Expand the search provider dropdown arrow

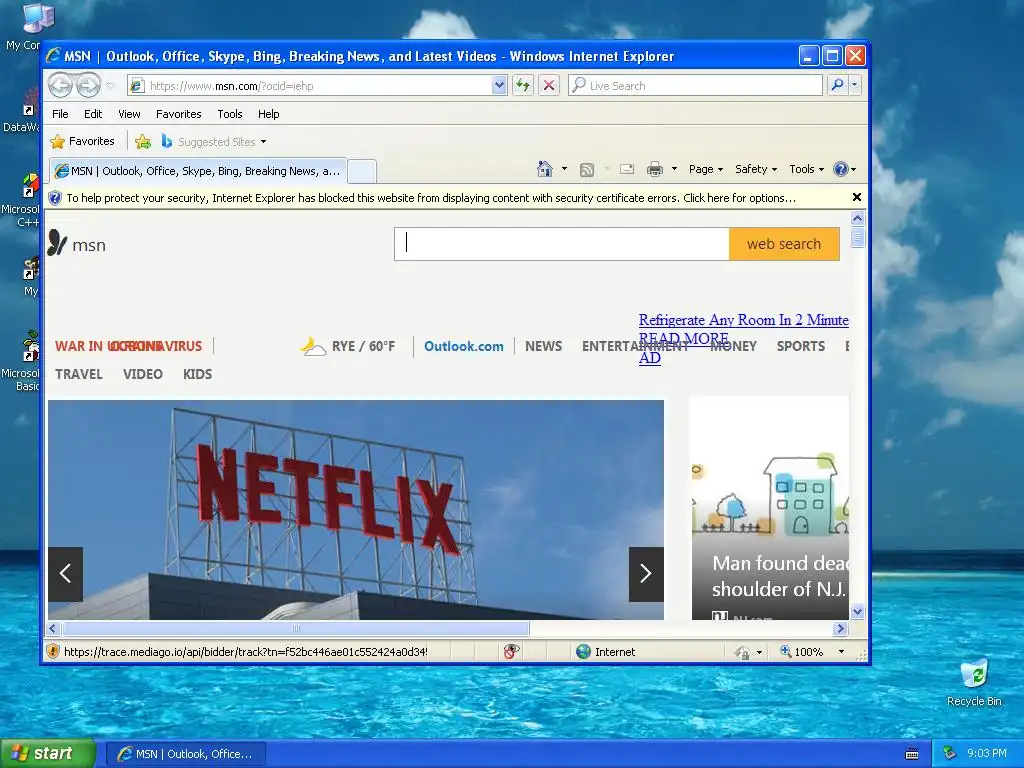tap(854, 85)
